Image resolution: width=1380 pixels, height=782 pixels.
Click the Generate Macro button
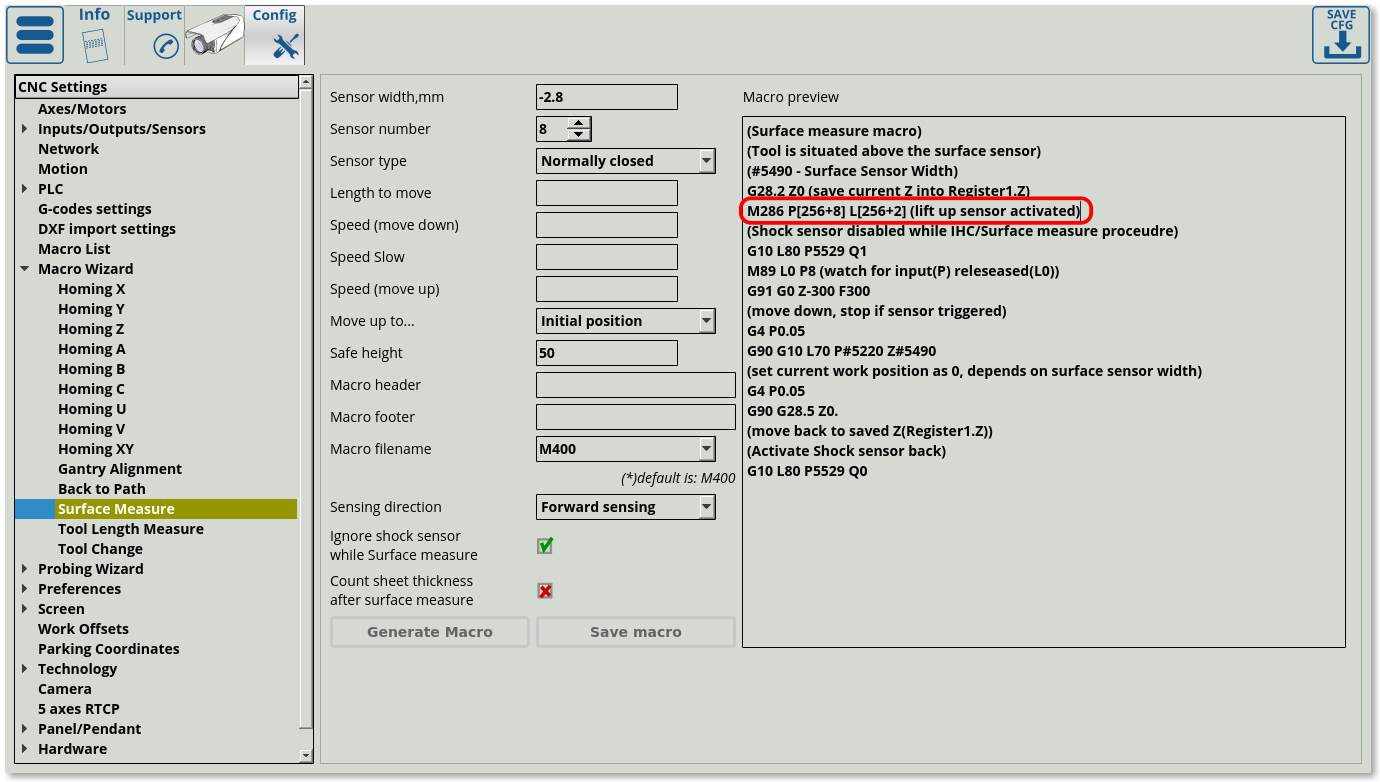tap(430, 632)
